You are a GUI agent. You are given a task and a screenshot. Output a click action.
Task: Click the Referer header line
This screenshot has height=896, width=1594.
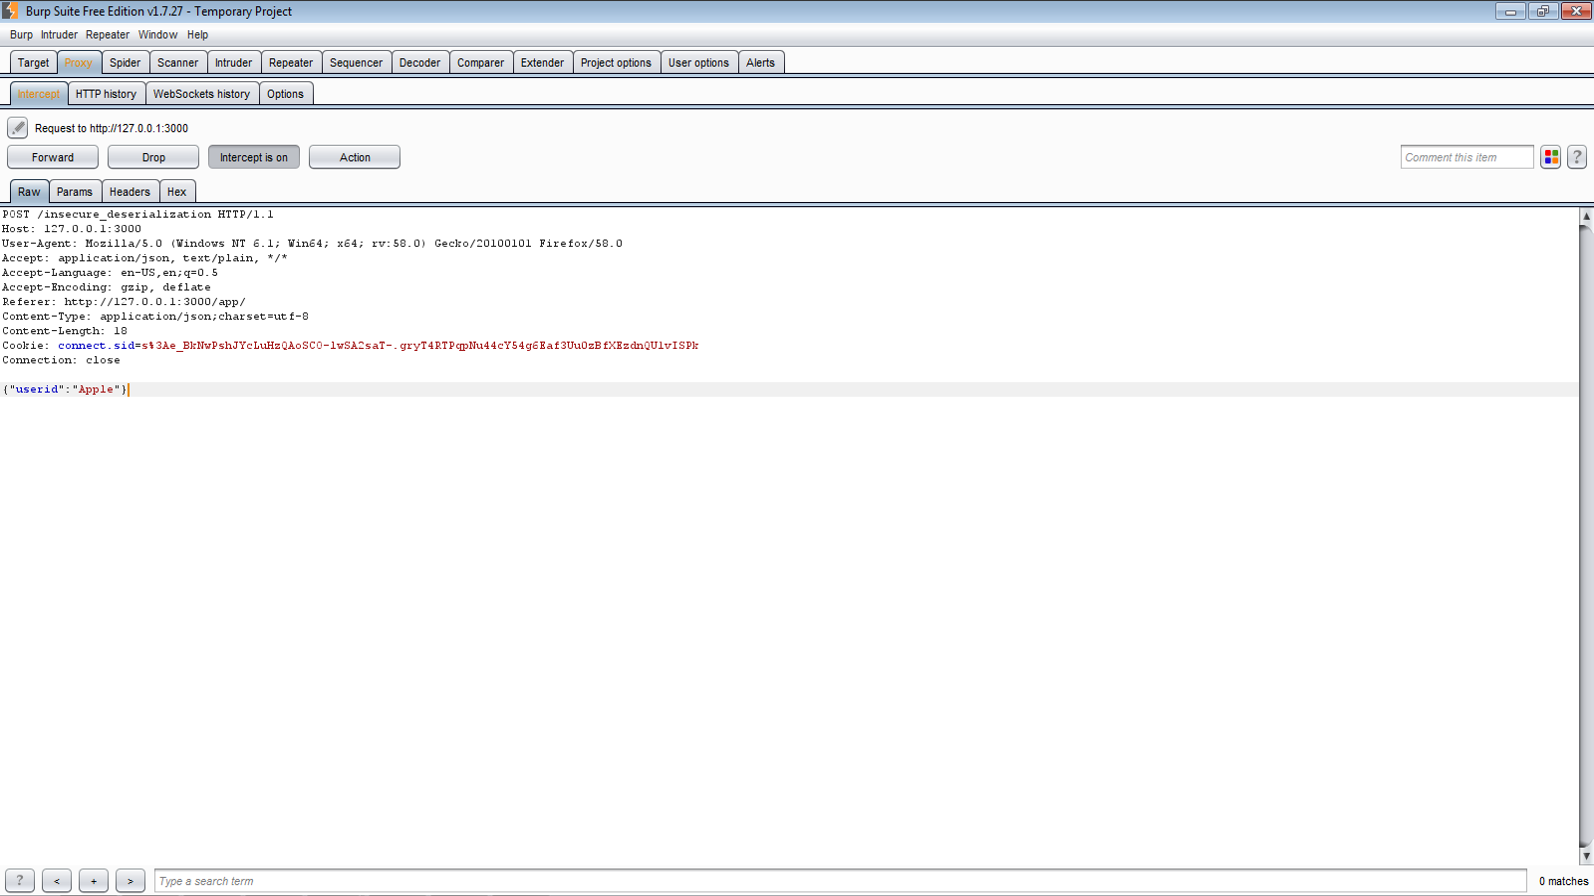pos(124,301)
